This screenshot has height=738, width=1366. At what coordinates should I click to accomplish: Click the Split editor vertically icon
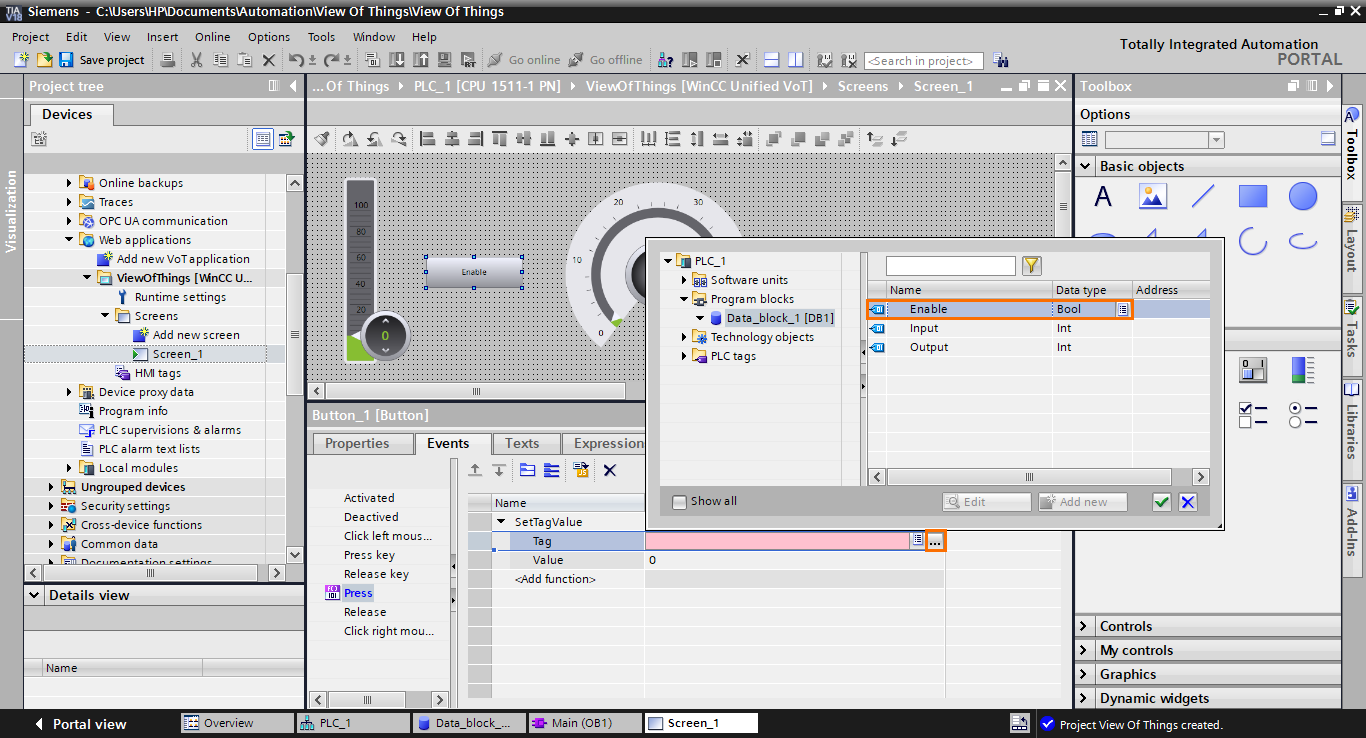(795, 60)
